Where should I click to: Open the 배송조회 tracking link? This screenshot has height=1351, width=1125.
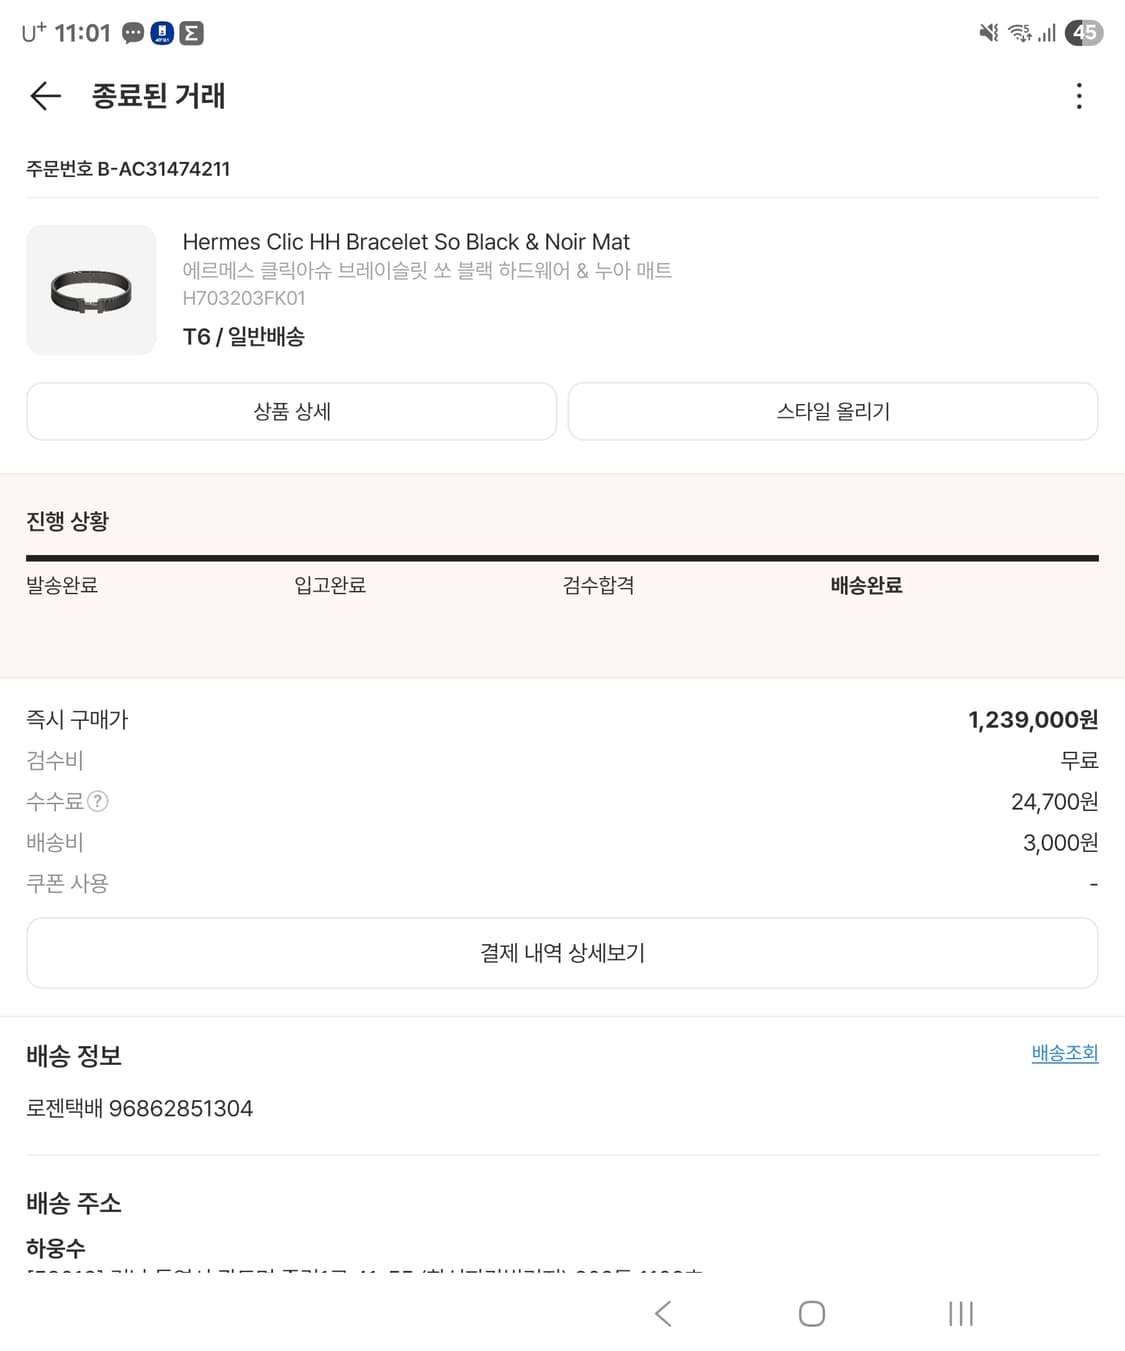pos(1064,1053)
